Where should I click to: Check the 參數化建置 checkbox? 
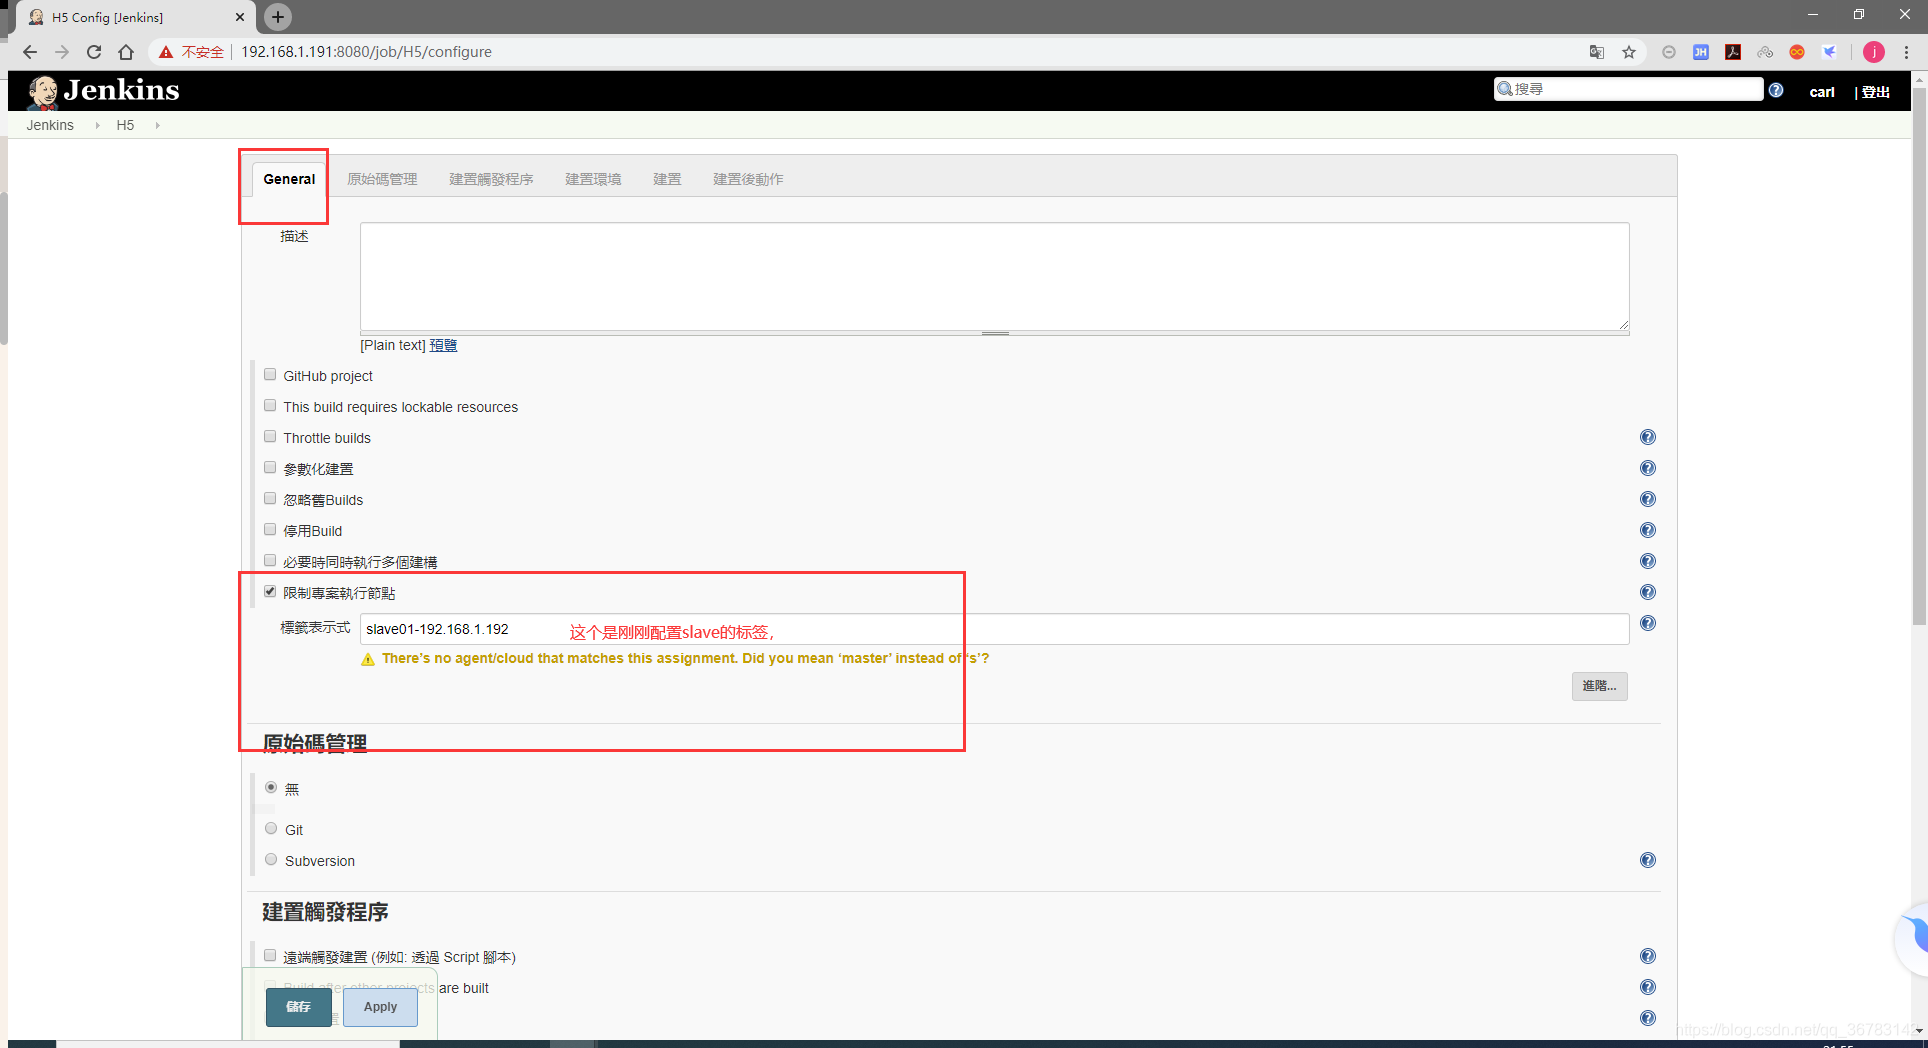270,468
